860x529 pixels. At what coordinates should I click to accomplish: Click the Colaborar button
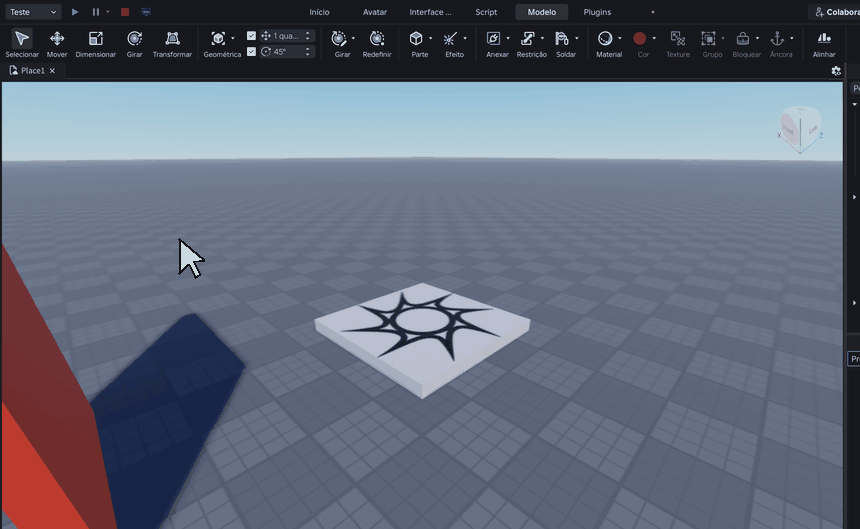coord(836,12)
